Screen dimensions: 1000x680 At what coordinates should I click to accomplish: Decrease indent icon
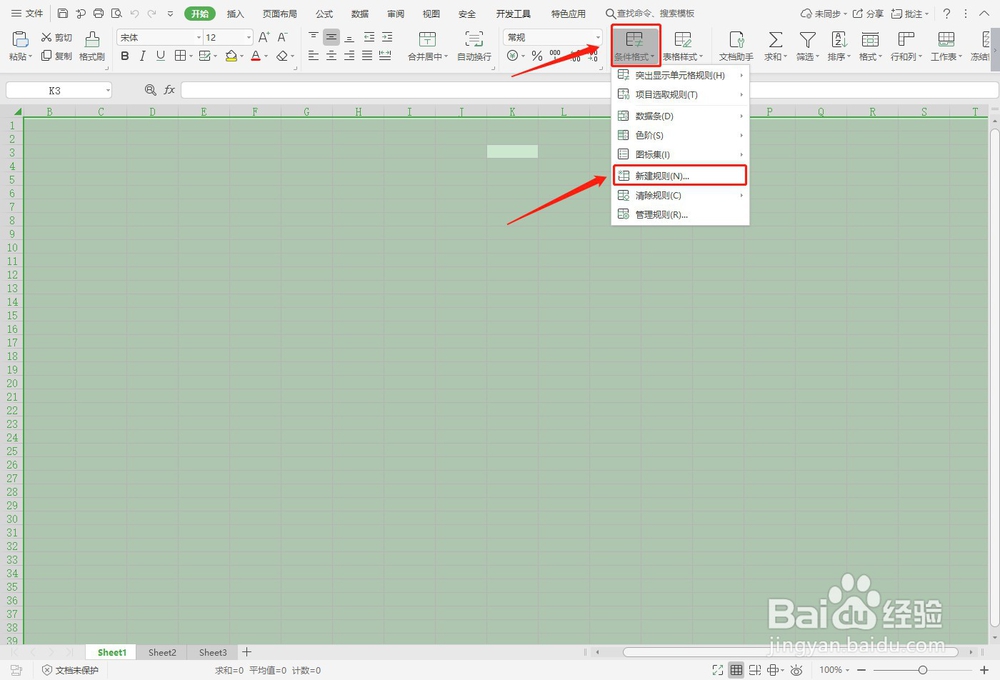(x=369, y=37)
